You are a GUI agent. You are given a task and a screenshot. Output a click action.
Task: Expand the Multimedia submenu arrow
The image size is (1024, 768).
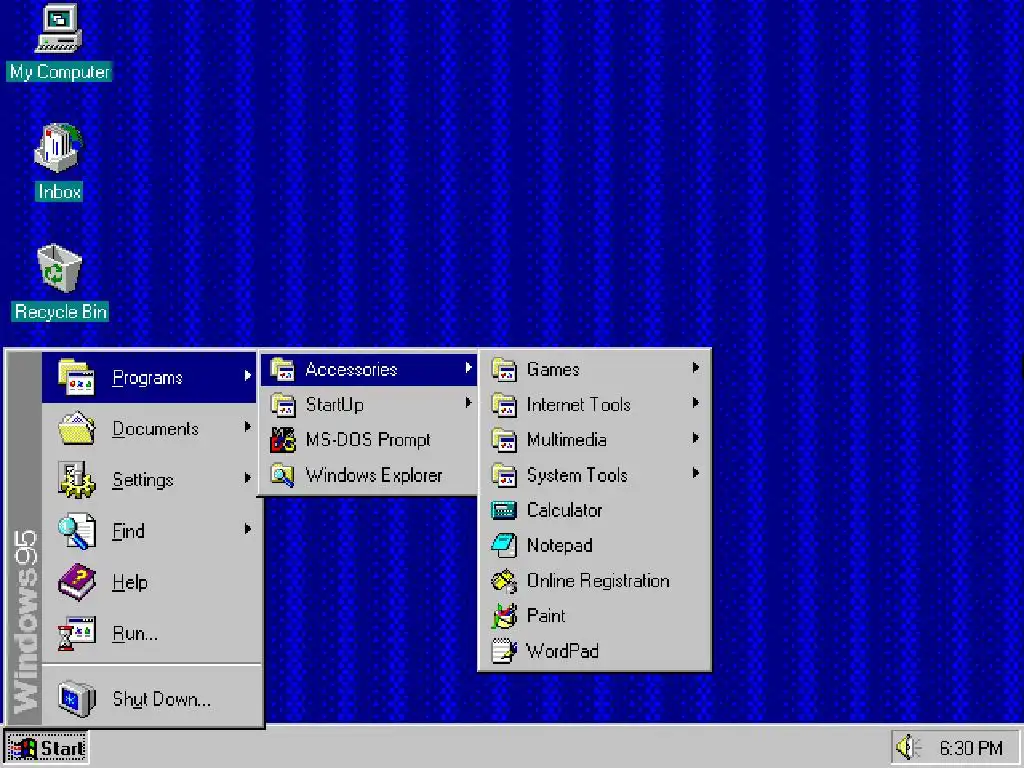pyautogui.click(x=696, y=438)
